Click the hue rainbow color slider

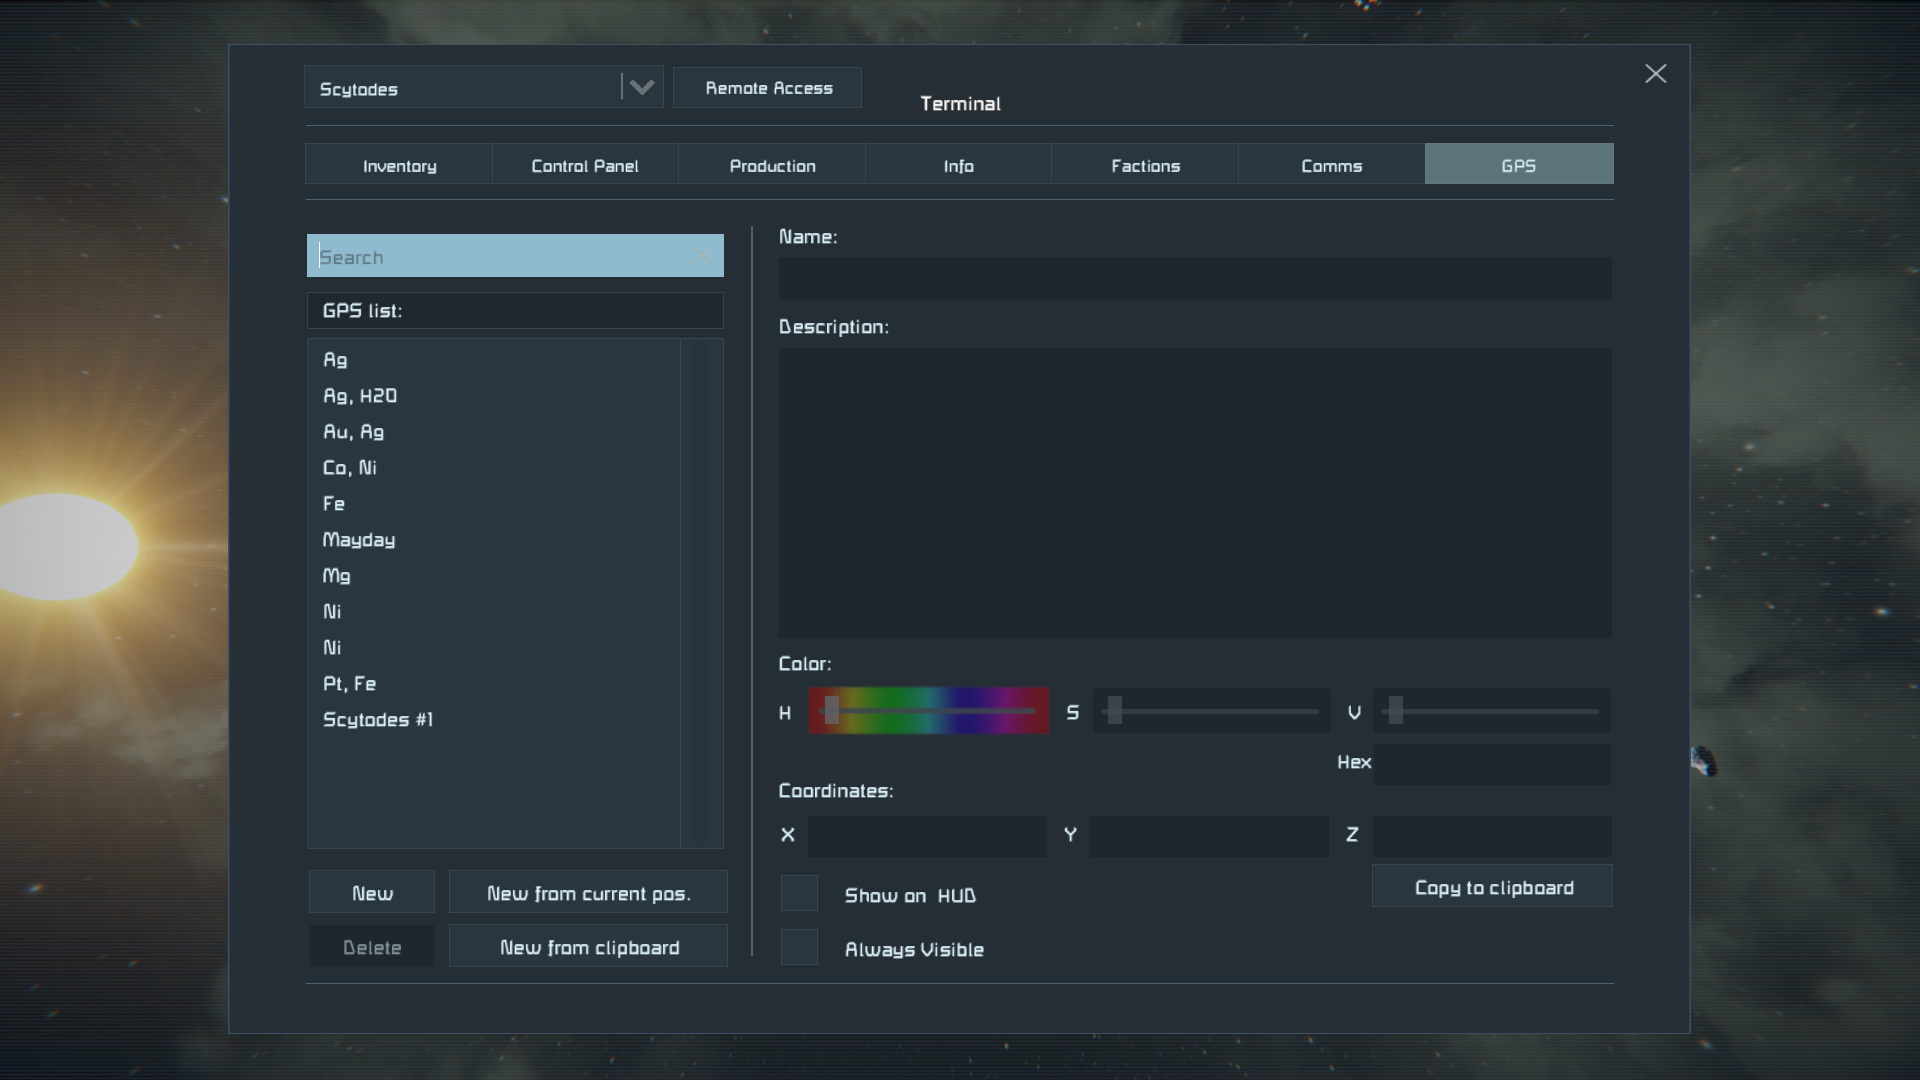929,711
